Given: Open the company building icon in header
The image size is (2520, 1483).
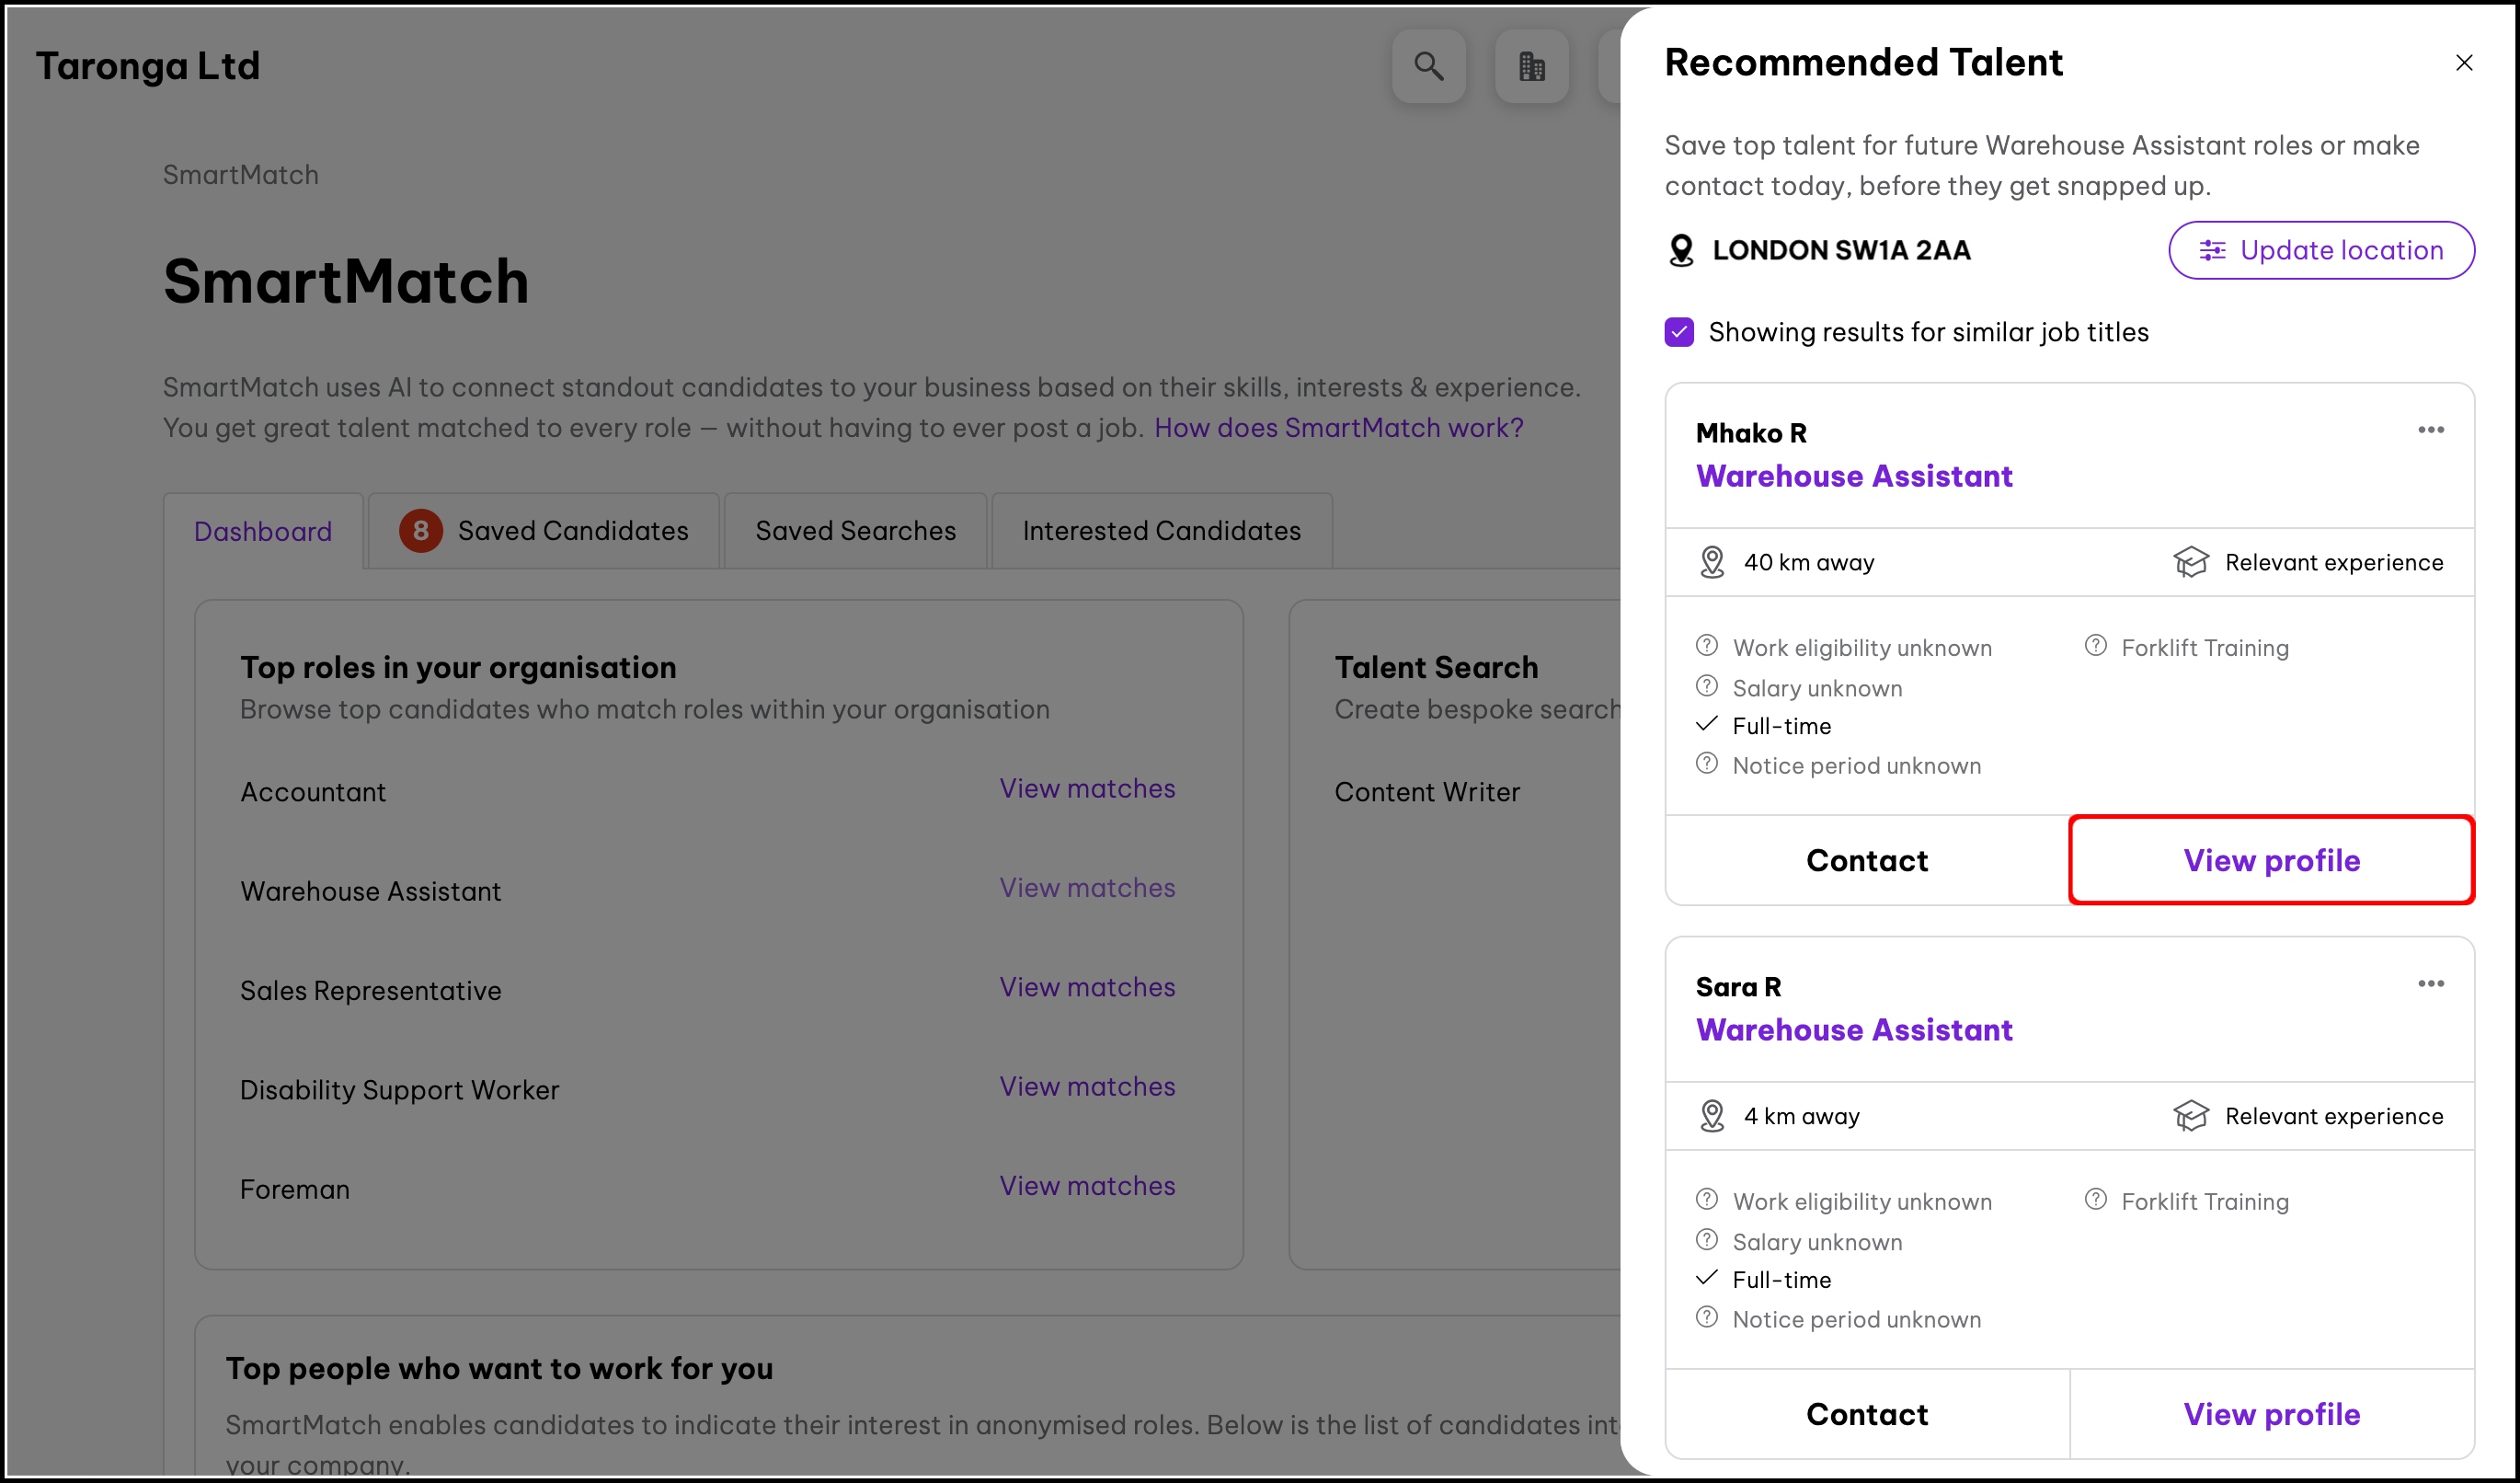Looking at the screenshot, I should point(1531,66).
